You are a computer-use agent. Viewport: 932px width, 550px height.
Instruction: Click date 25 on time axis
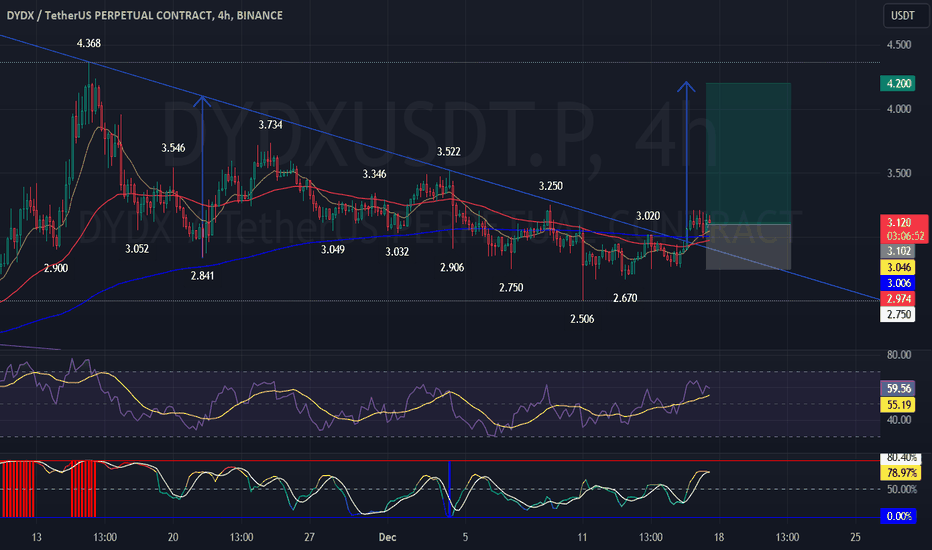point(855,538)
